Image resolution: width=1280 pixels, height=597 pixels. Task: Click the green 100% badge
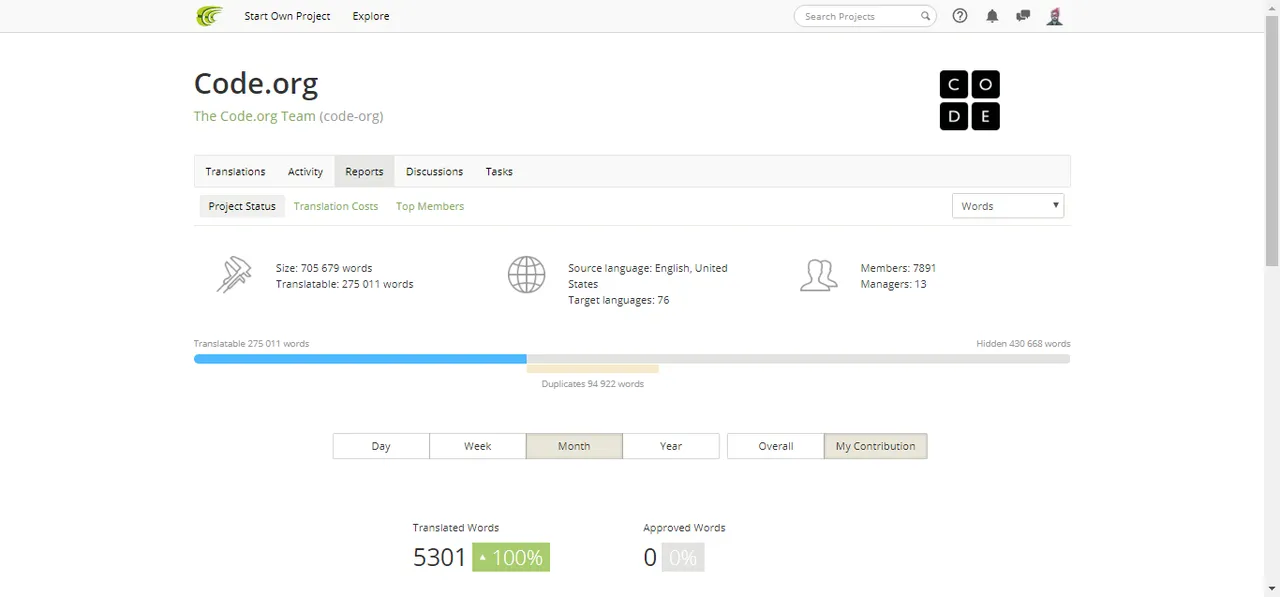[511, 557]
